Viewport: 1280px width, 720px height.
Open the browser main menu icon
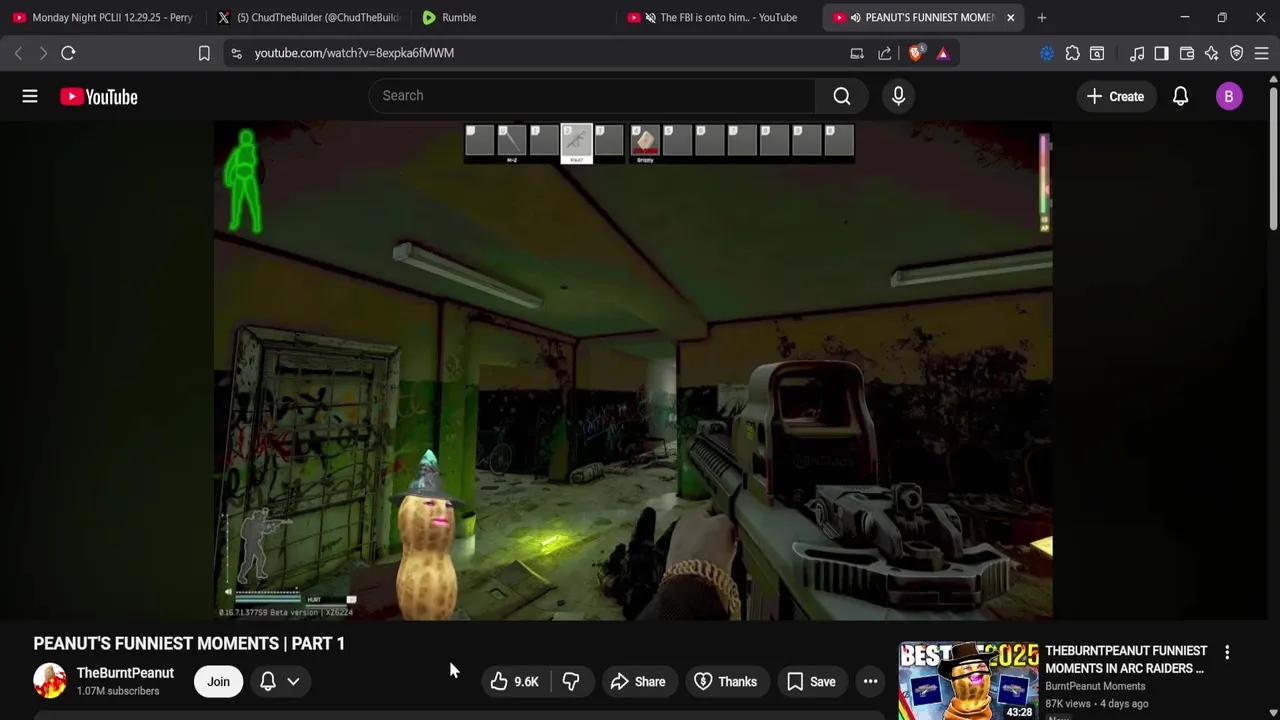click(1262, 53)
